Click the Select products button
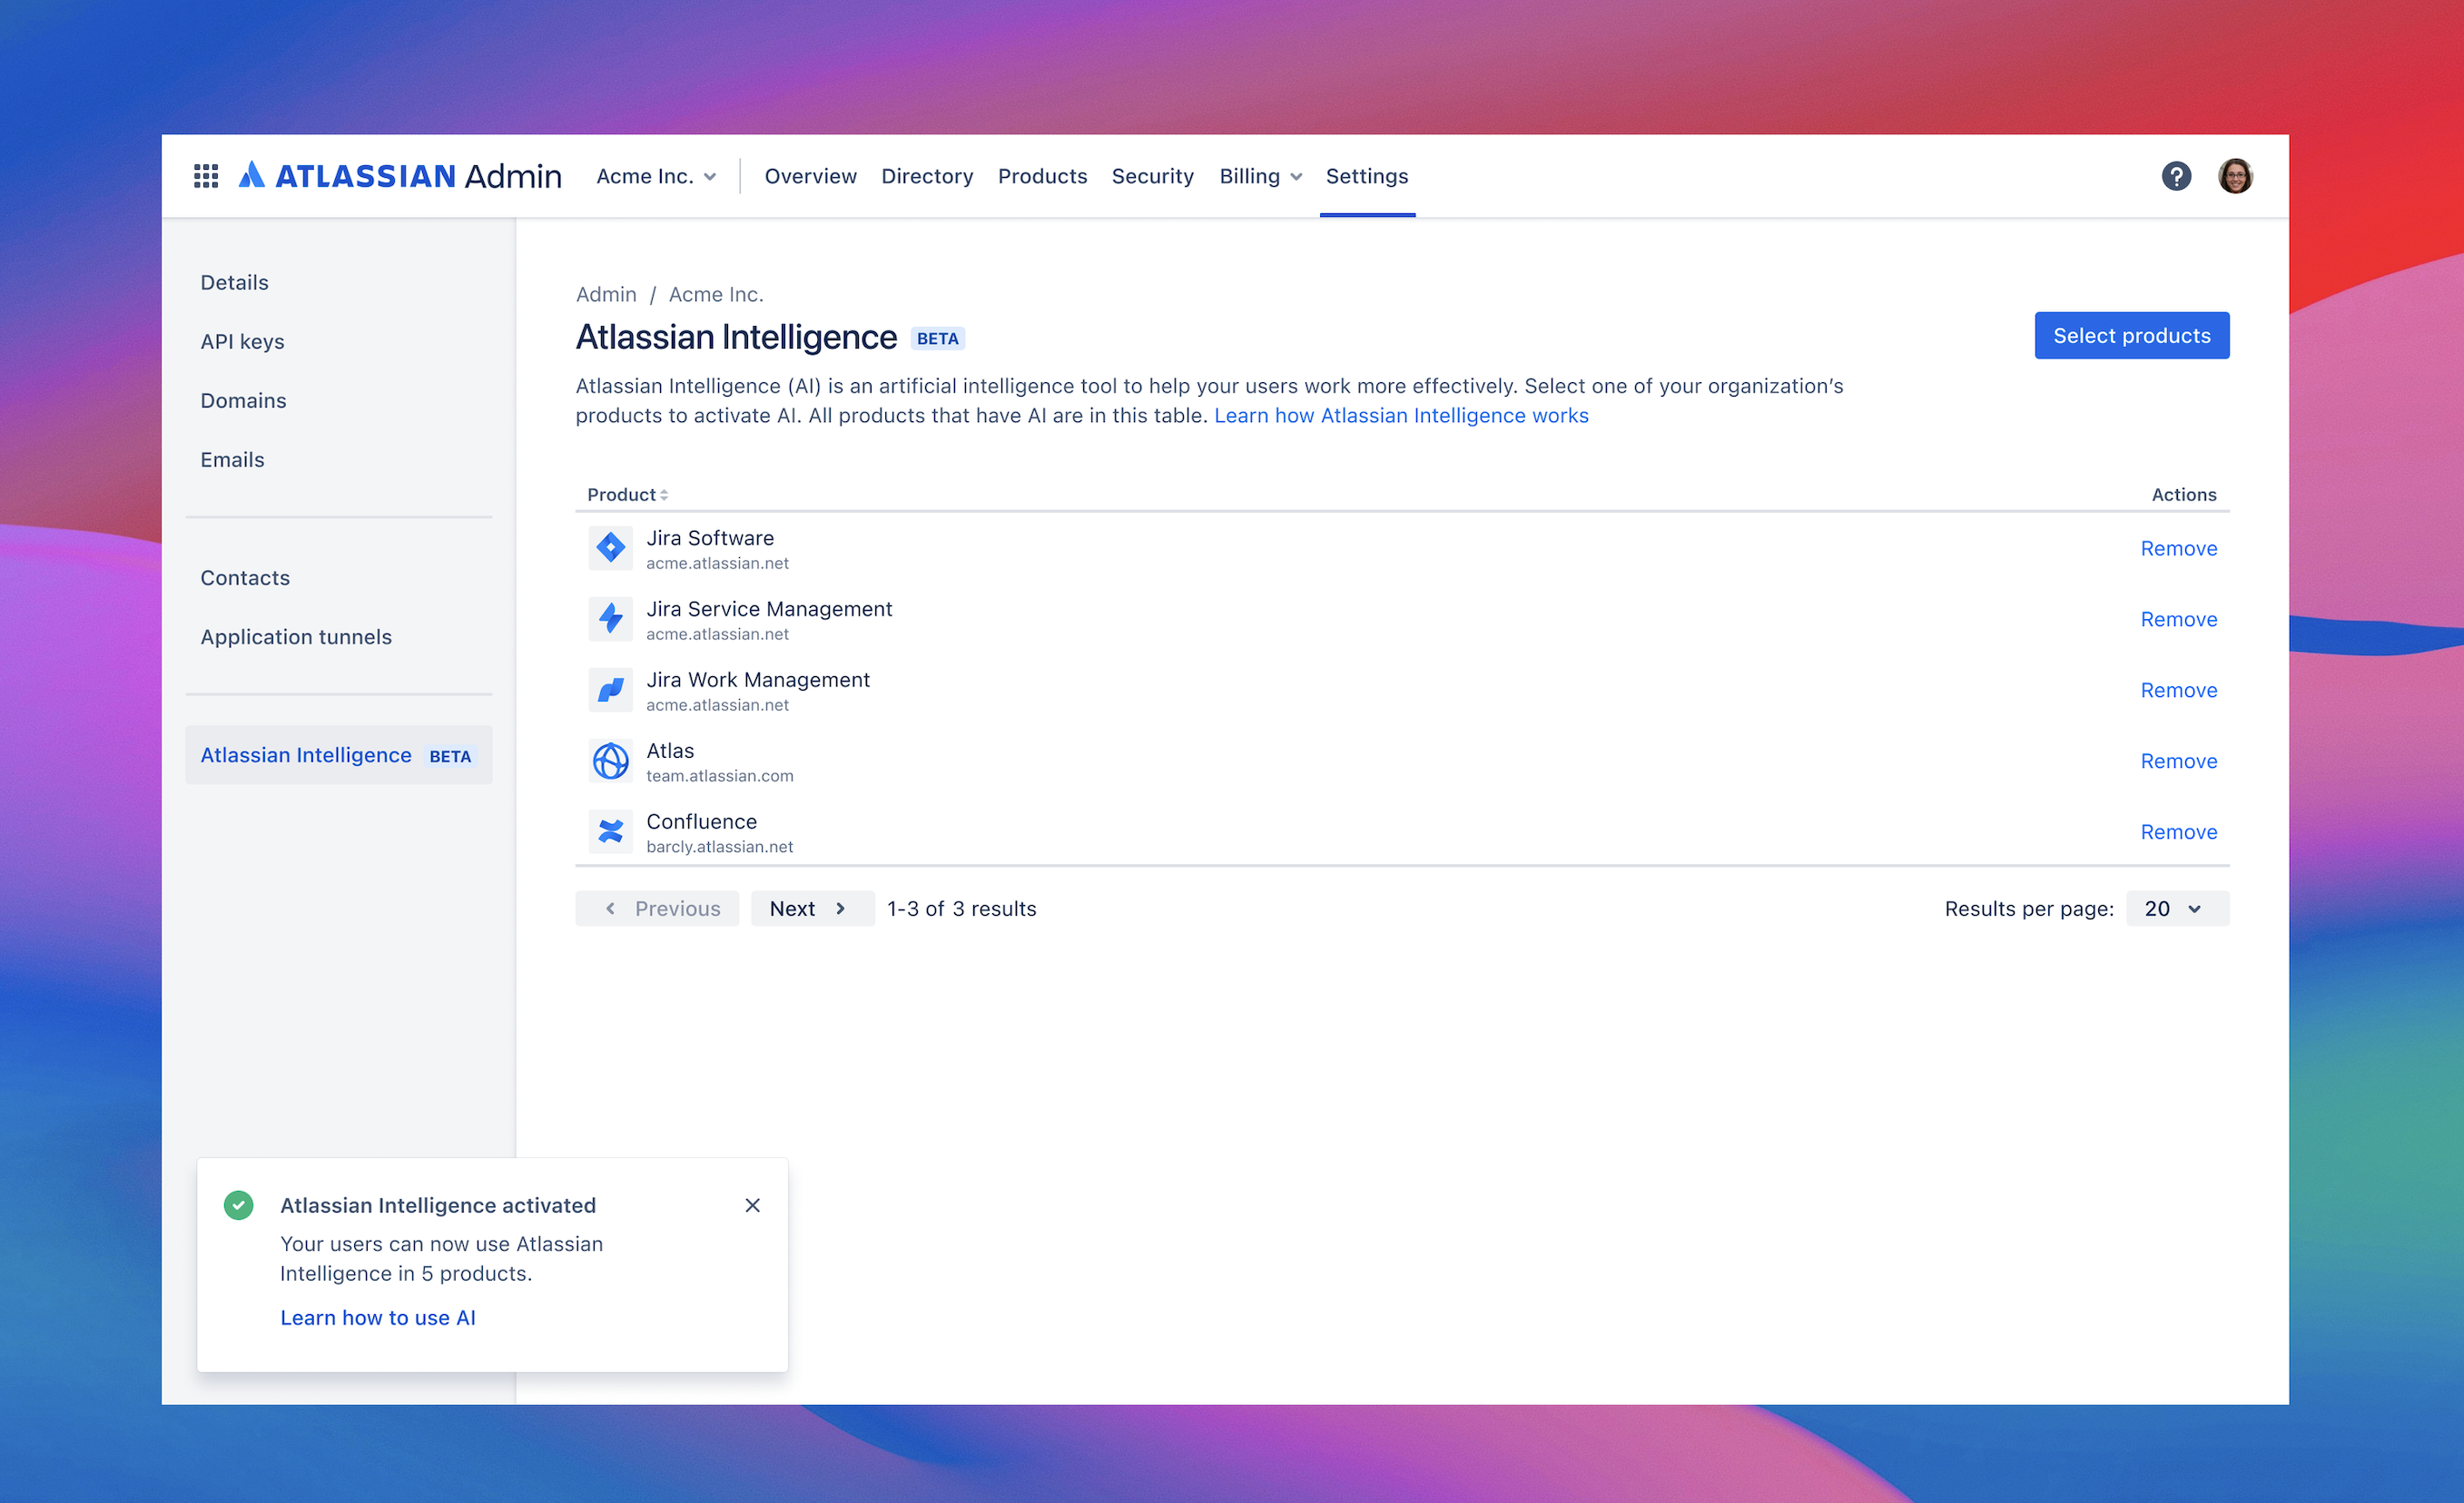 click(x=2131, y=335)
